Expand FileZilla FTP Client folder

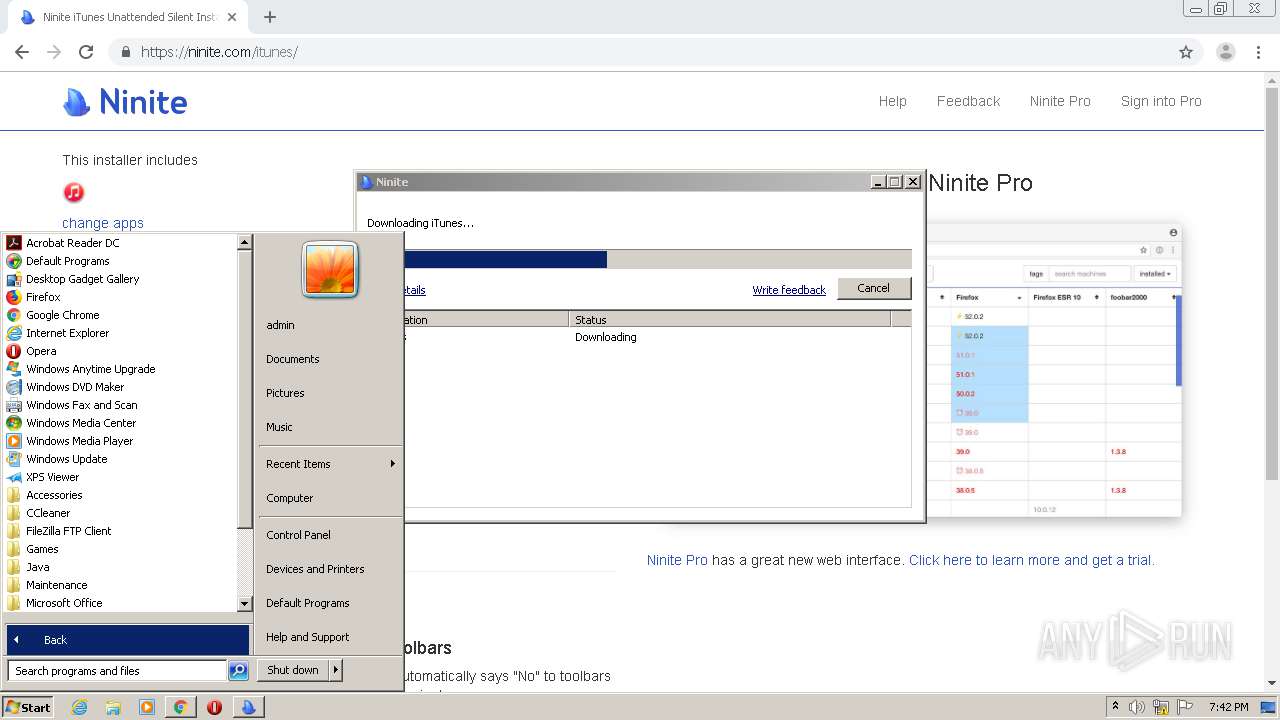click(68, 531)
